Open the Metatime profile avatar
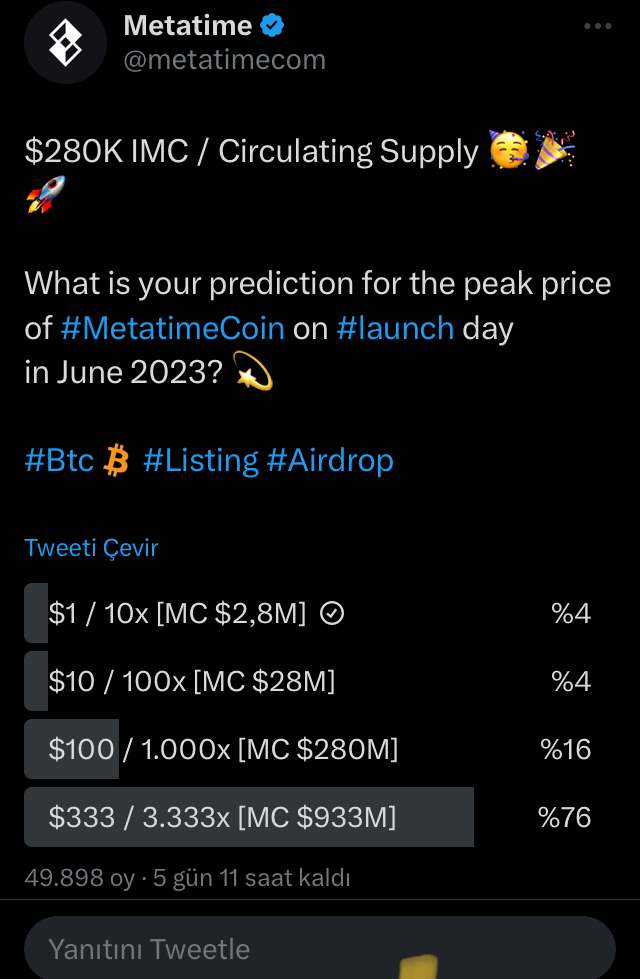The height and width of the screenshot is (979, 640). [65, 42]
